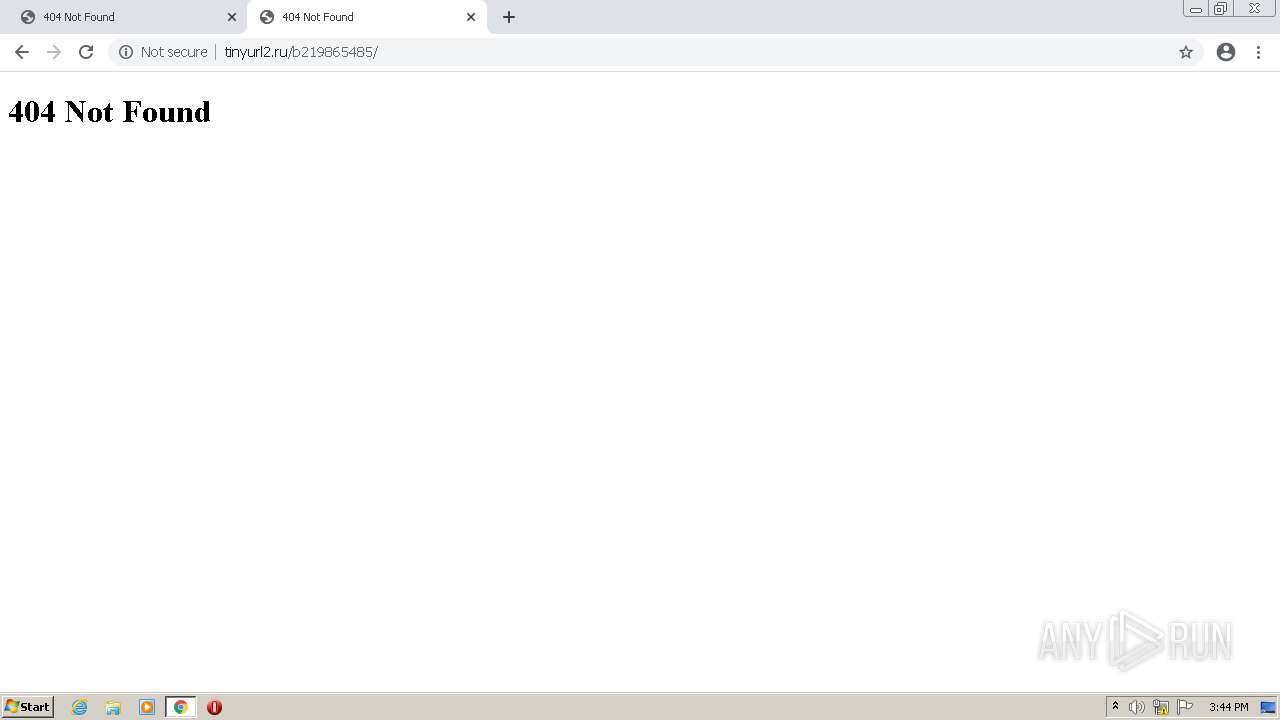This screenshot has width=1280, height=720.
Task: Close the first 404 Not Found tab
Action: (232, 17)
